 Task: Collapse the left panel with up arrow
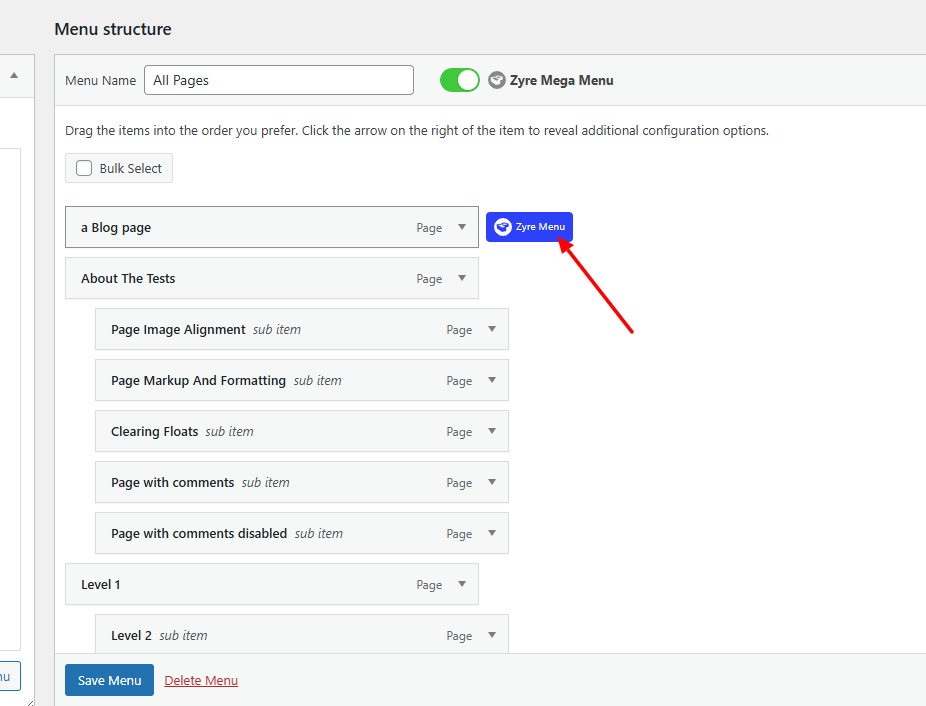(x=14, y=75)
